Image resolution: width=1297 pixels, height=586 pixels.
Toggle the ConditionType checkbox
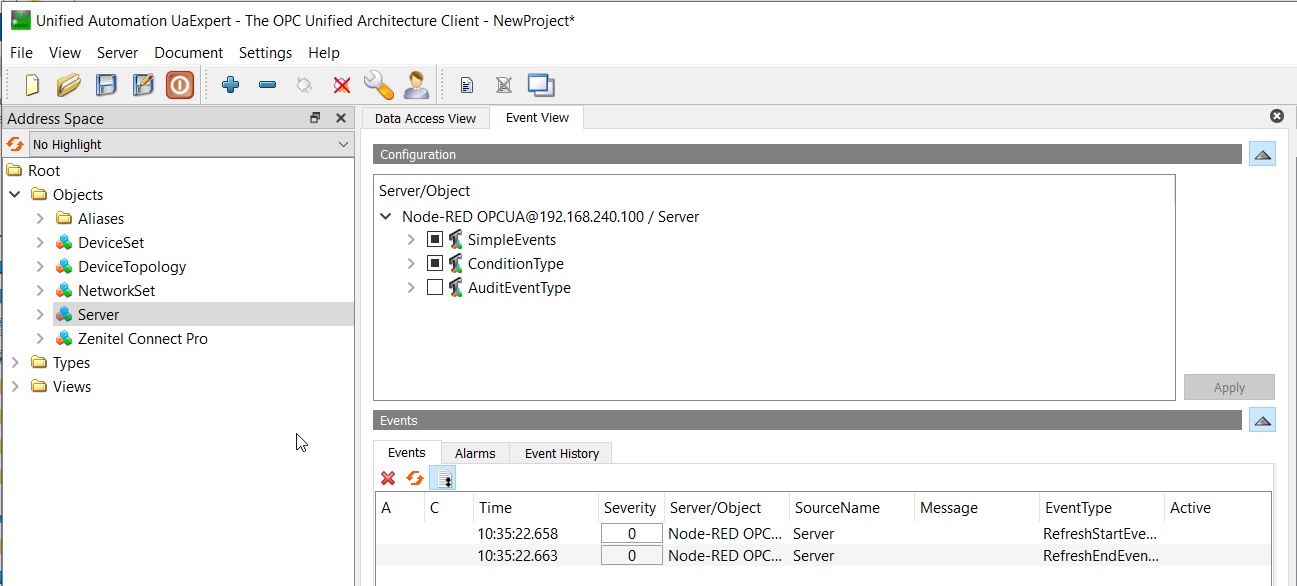434,264
